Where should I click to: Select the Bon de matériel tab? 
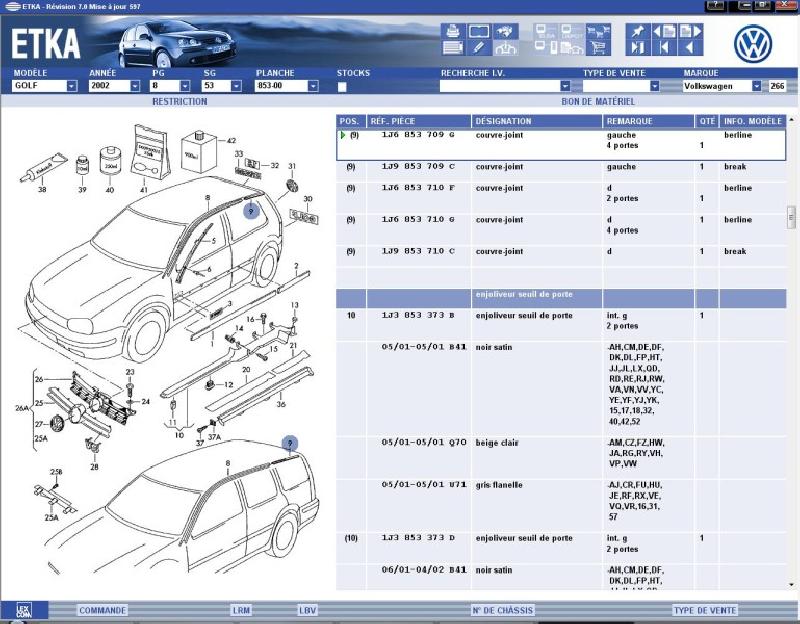point(598,102)
